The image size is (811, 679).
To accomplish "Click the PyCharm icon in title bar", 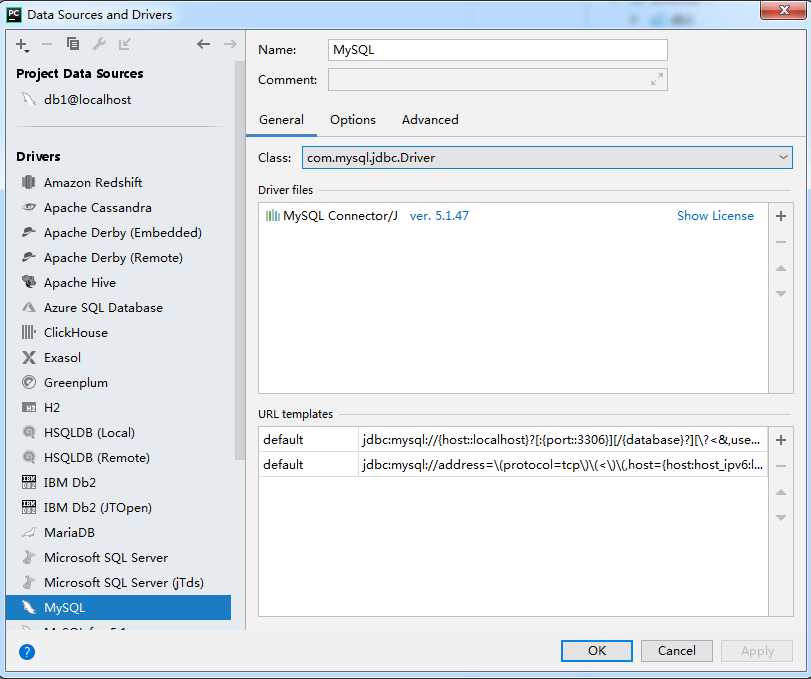I will pos(14,14).
